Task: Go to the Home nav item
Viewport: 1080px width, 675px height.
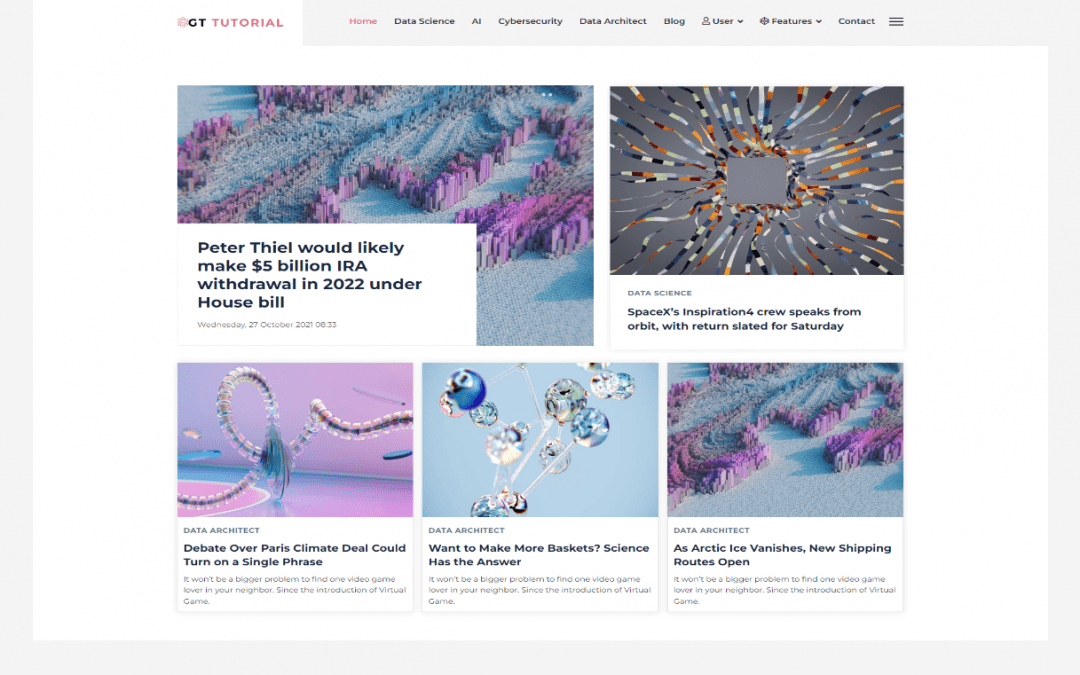Action: [363, 21]
